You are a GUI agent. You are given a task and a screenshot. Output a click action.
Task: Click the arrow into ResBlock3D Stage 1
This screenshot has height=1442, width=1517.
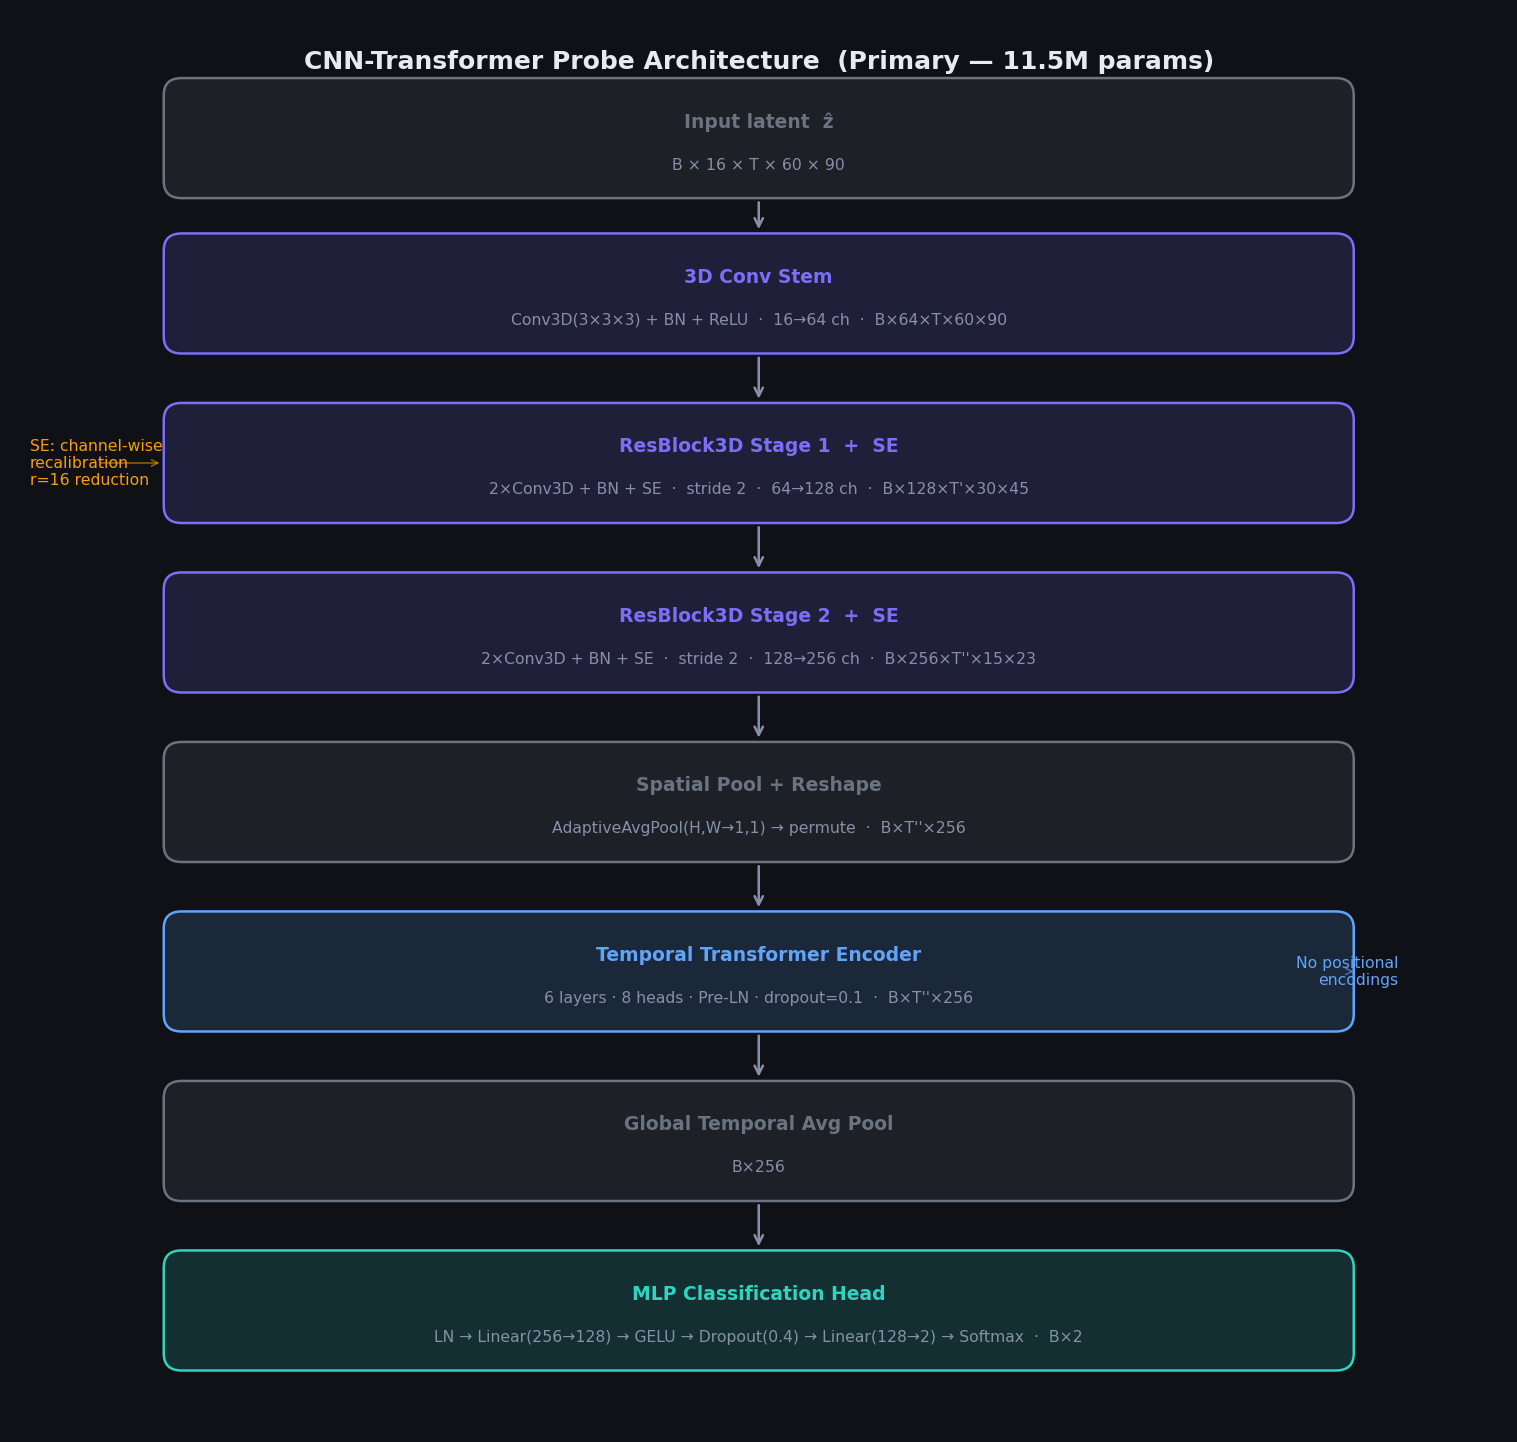[758, 378]
